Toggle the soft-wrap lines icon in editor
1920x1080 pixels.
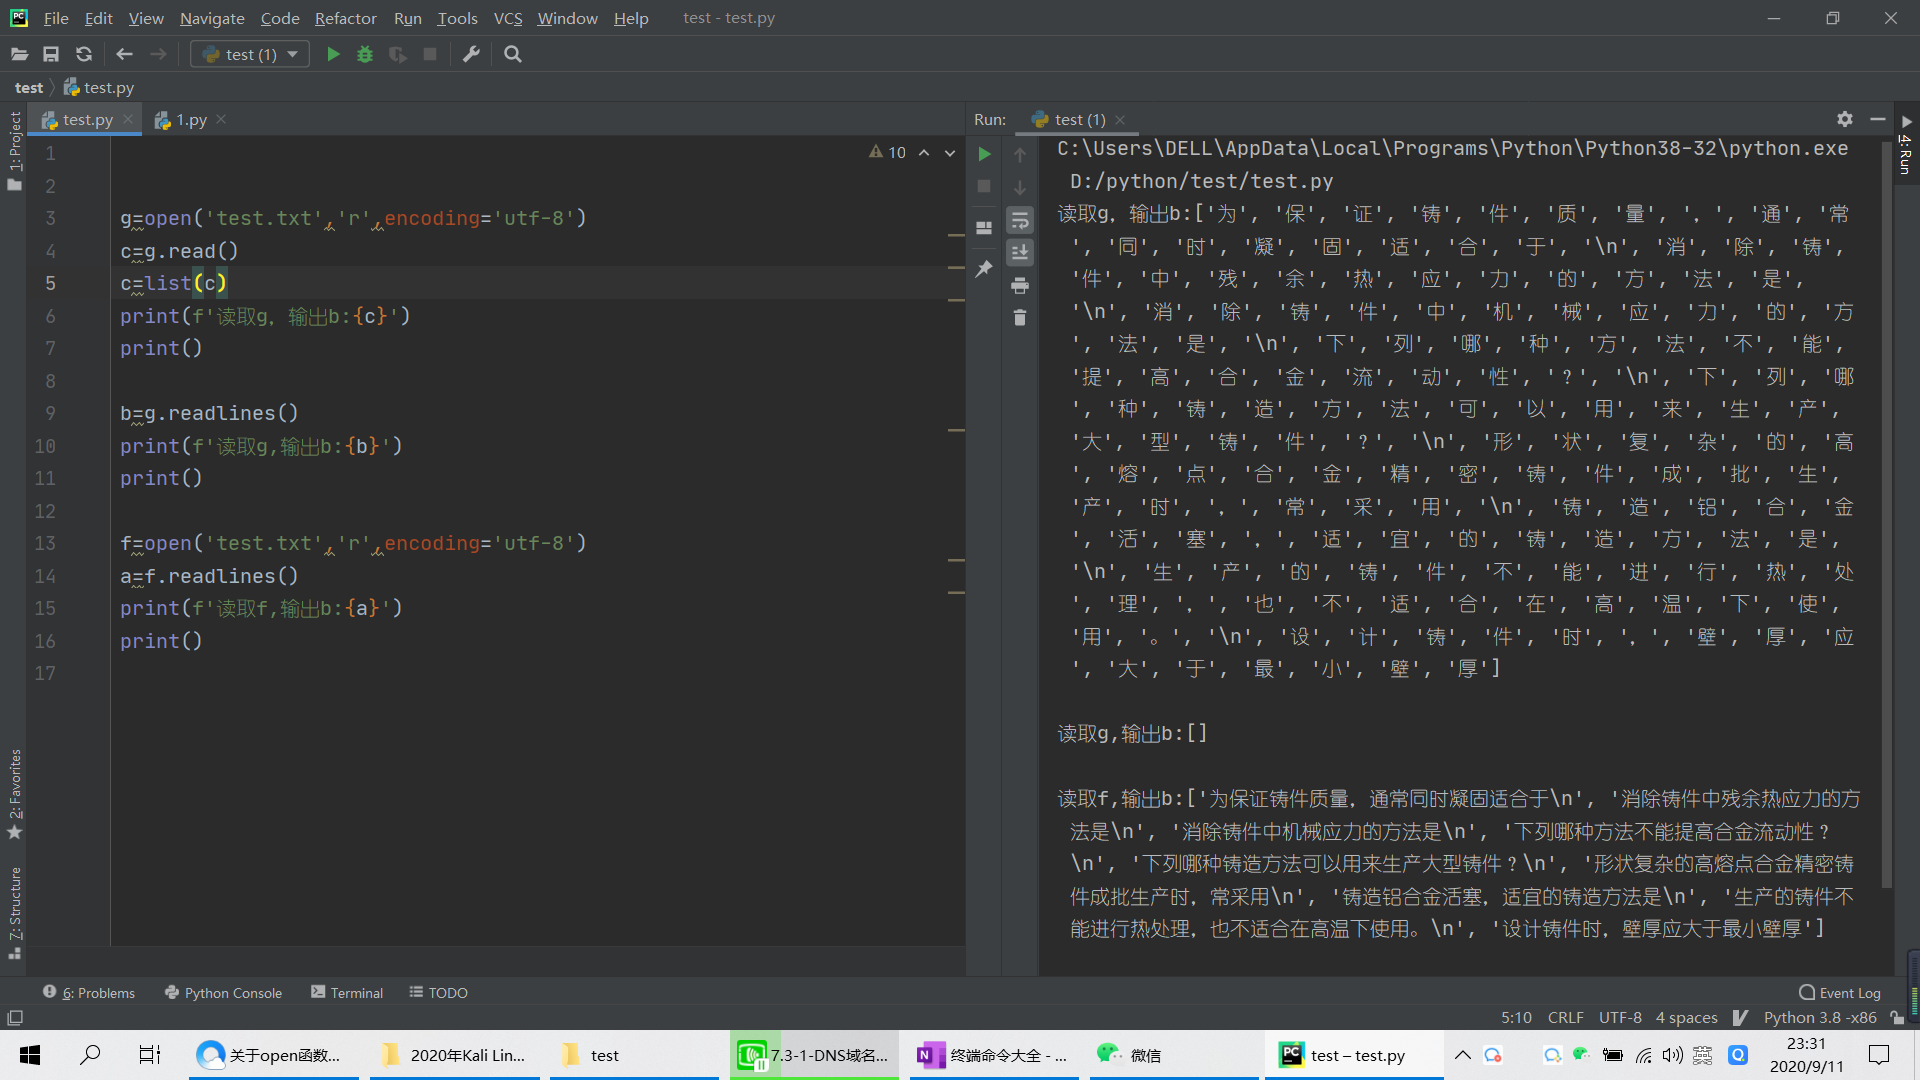pos(1022,223)
